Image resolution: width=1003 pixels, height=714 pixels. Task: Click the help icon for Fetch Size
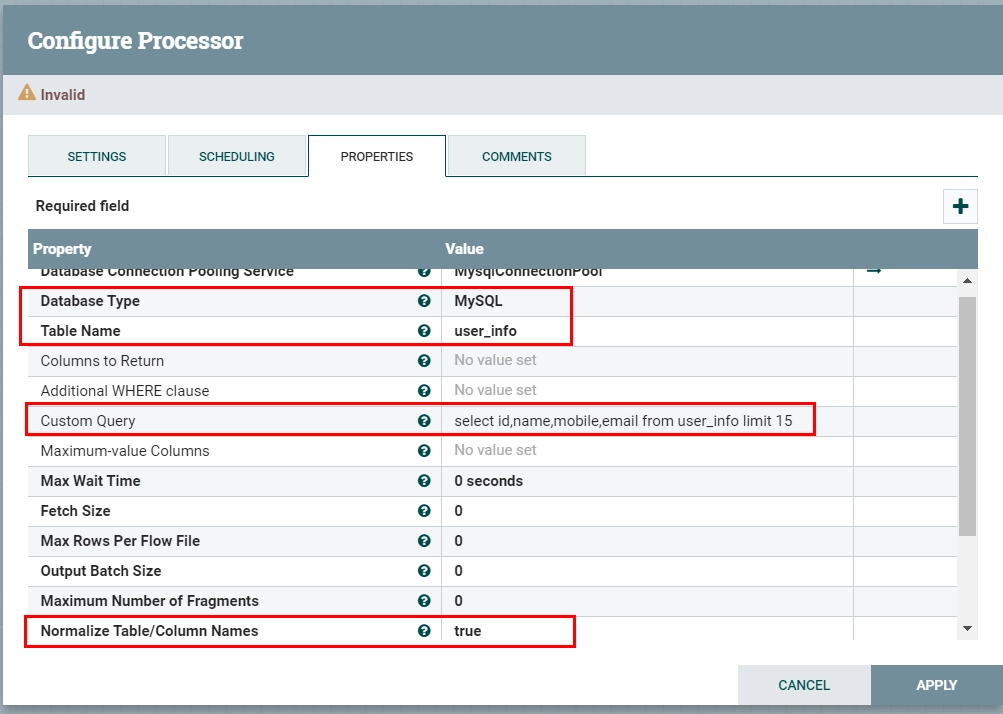pos(424,511)
